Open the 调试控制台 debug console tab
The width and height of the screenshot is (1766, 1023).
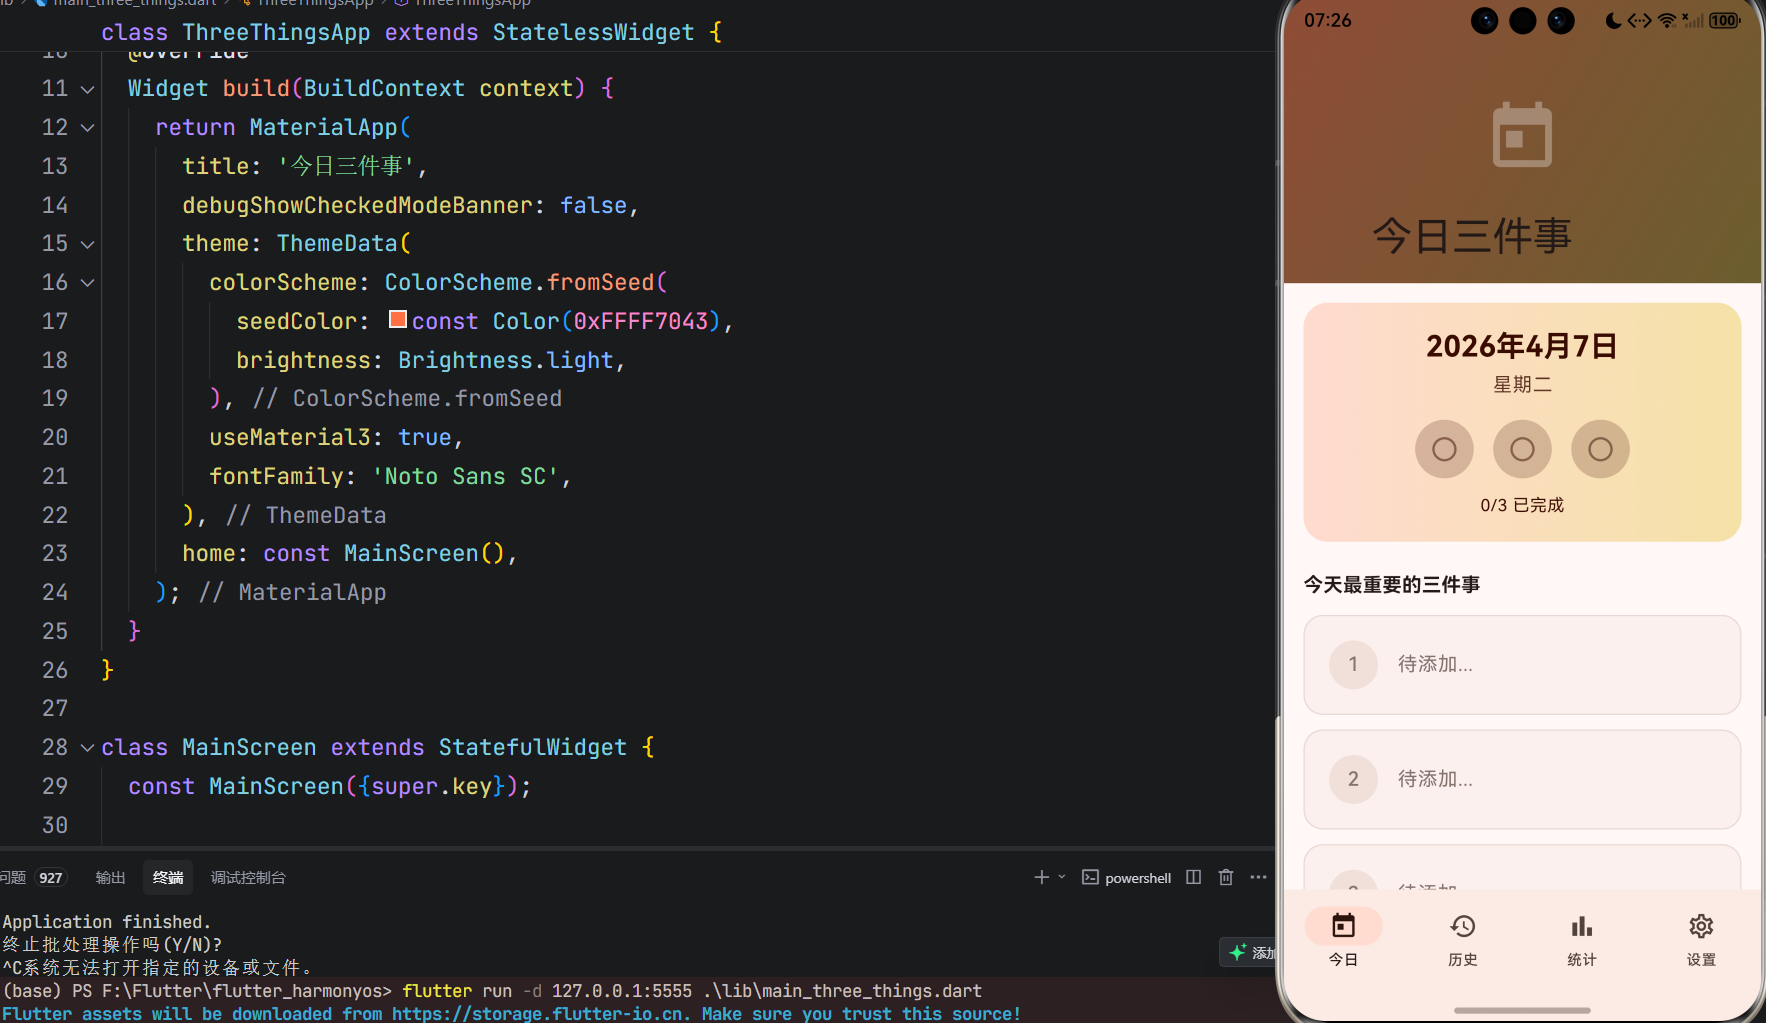[x=248, y=877]
